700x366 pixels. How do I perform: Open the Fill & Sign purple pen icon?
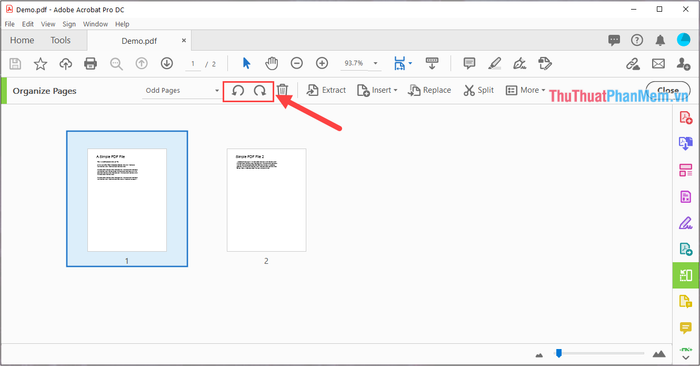pyautogui.click(x=686, y=223)
